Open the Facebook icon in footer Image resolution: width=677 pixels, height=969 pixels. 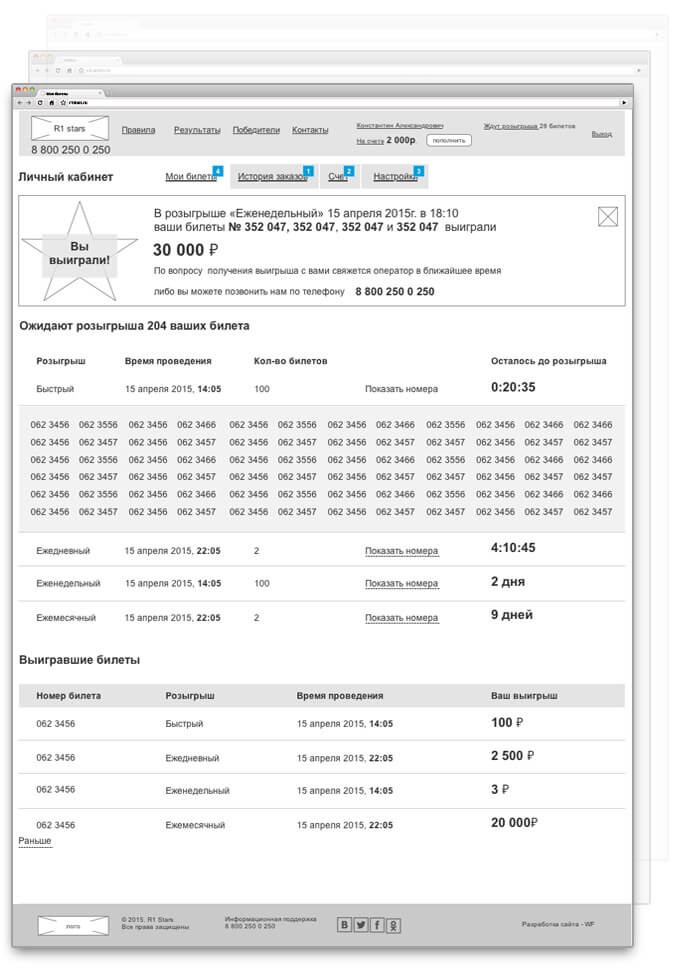pyautogui.click(x=377, y=925)
